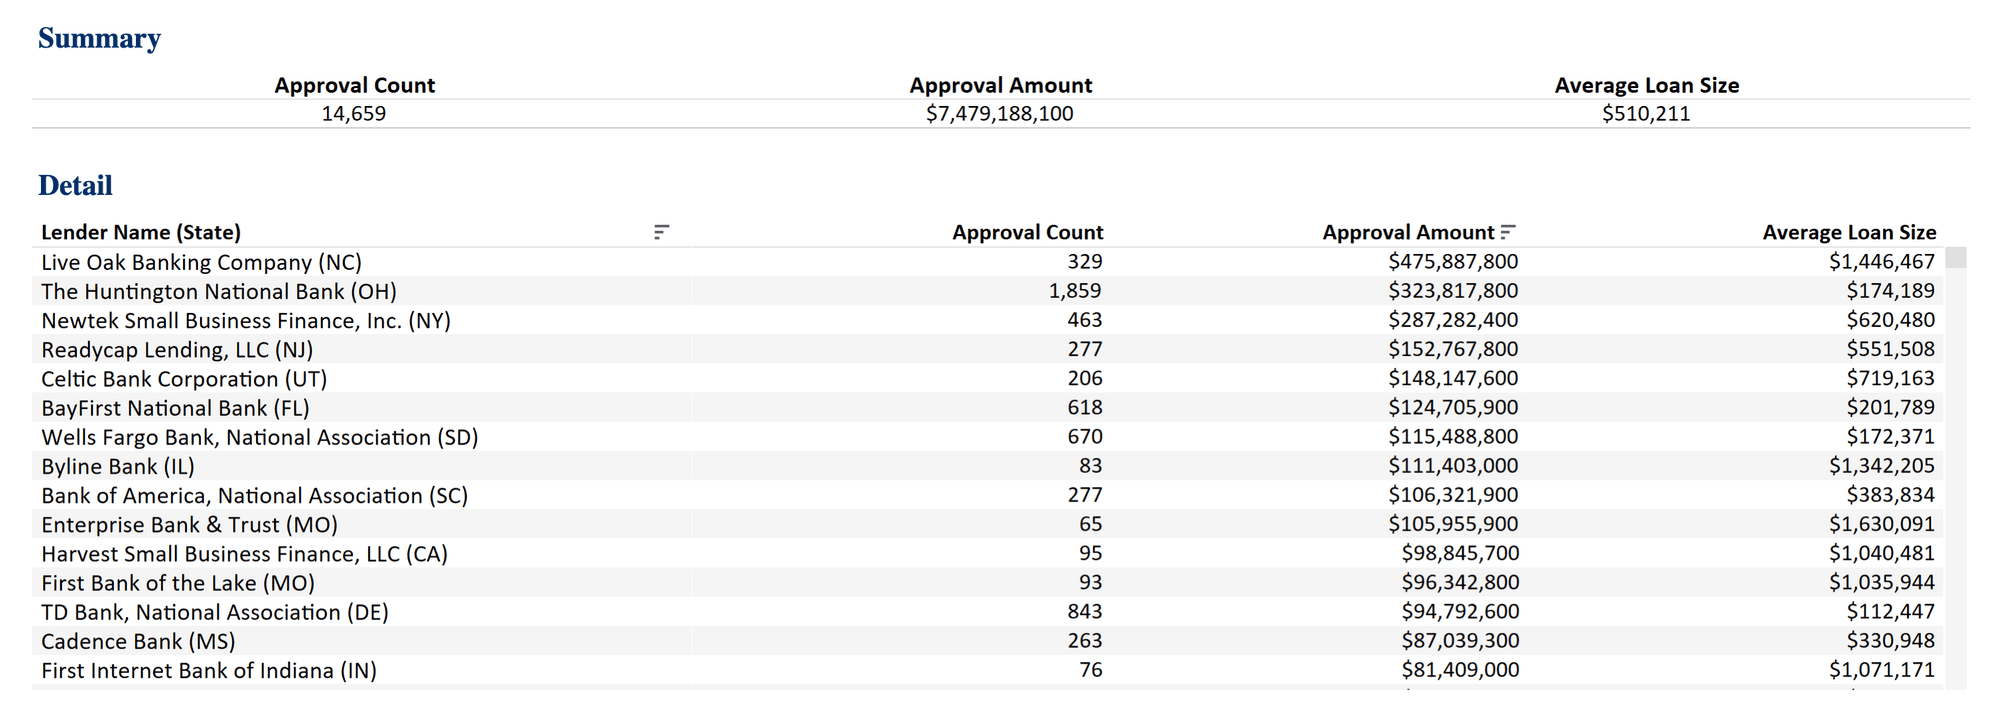Click approval amount $94,792,600

(1460, 611)
